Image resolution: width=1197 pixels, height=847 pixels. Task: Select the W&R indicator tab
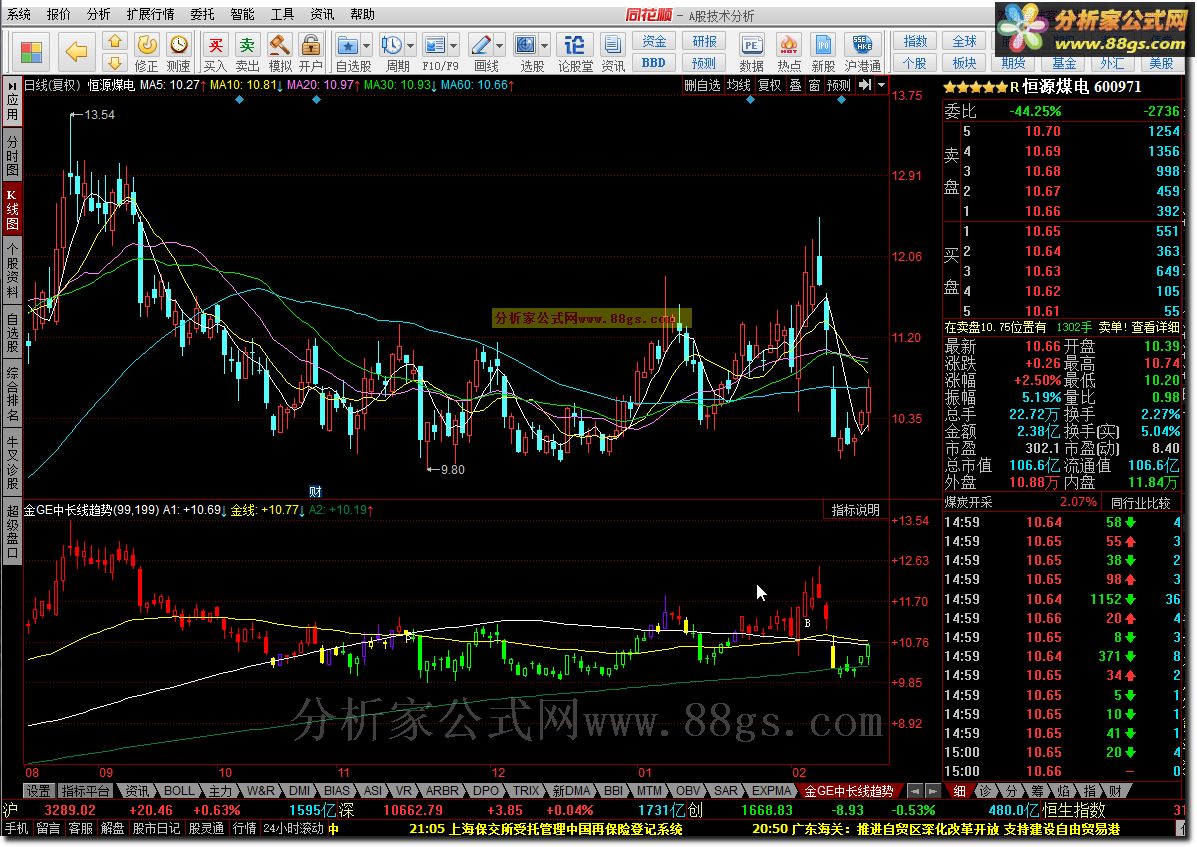(260, 791)
